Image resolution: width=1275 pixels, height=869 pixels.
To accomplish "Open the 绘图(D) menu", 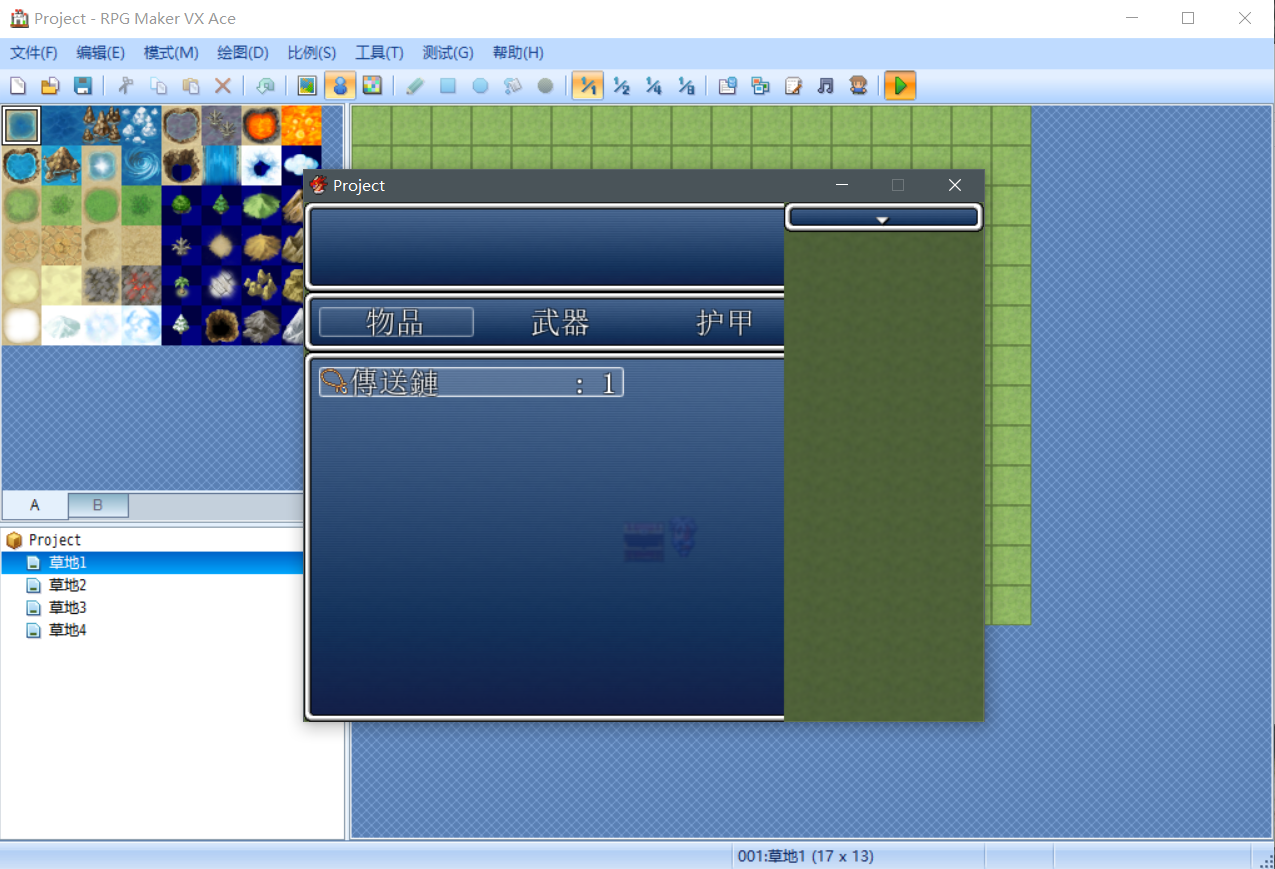I will (243, 53).
